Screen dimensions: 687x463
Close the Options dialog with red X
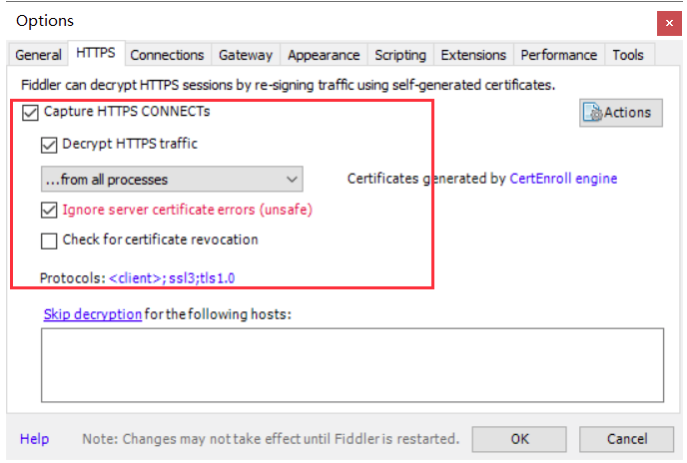coord(669,23)
